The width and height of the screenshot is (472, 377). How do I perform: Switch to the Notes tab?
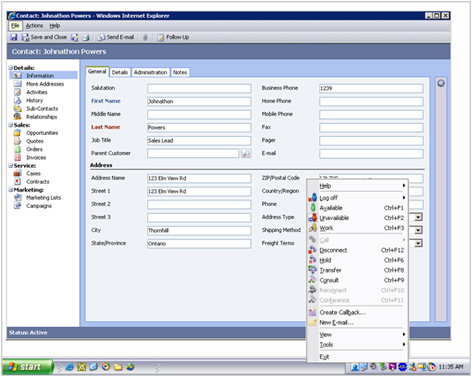tap(180, 72)
